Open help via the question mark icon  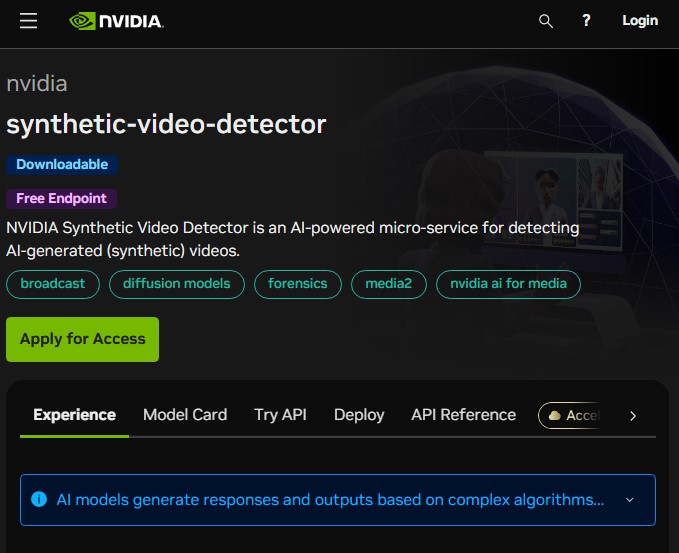pyautogui.click(x=586, y=20)
